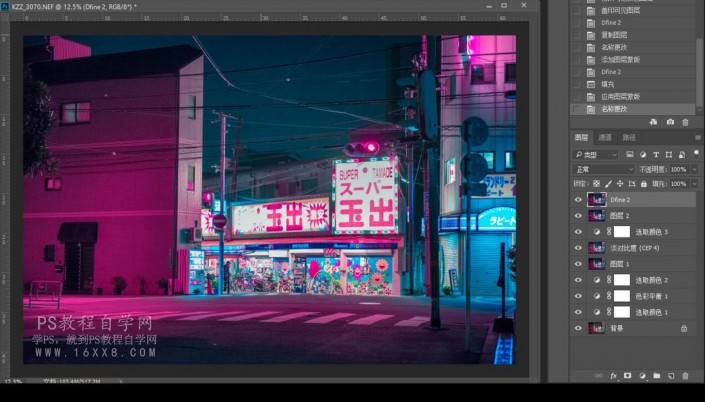Click fill value field 100%

pyautogui.click(x=679, y=184)
